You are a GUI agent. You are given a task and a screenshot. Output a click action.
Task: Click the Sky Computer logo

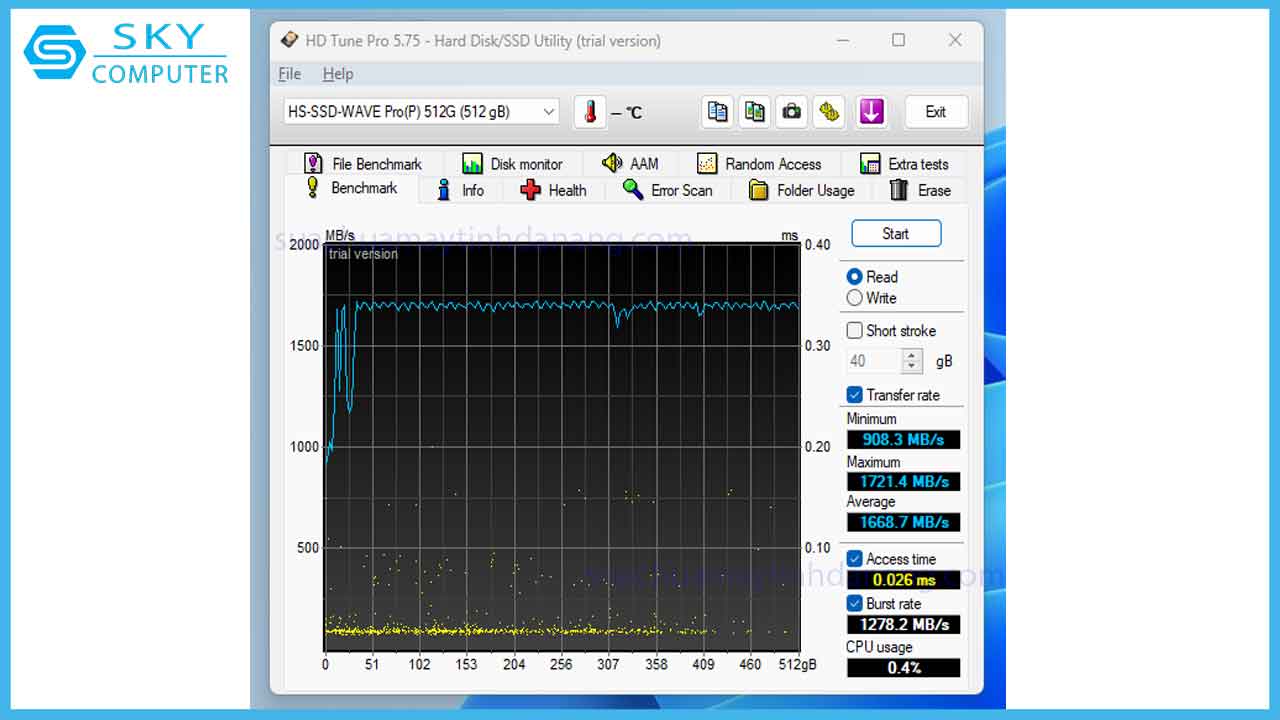click(x=127, y=56)
